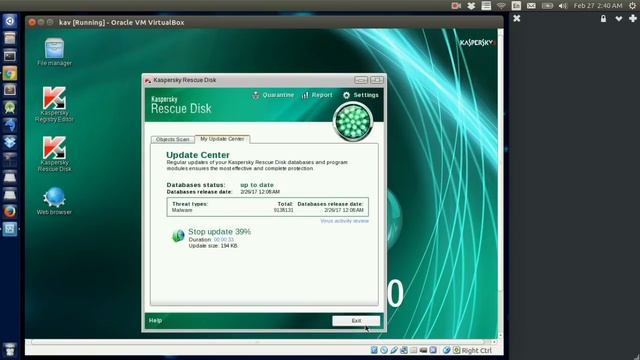640x360 pixels.
Task: Expand the chevron dropdown in the right panel
Action: 619,18
